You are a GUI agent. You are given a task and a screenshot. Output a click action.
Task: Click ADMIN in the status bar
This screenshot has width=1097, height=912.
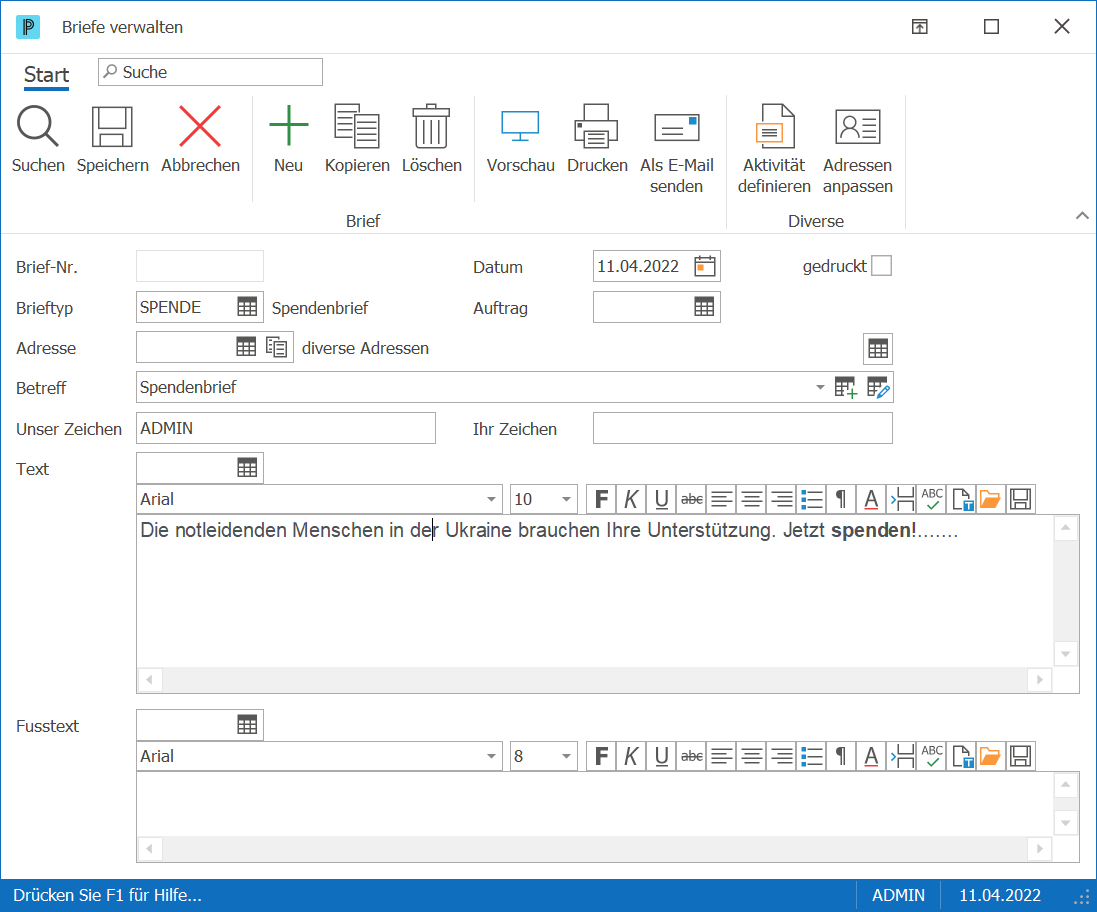(898, 895)
